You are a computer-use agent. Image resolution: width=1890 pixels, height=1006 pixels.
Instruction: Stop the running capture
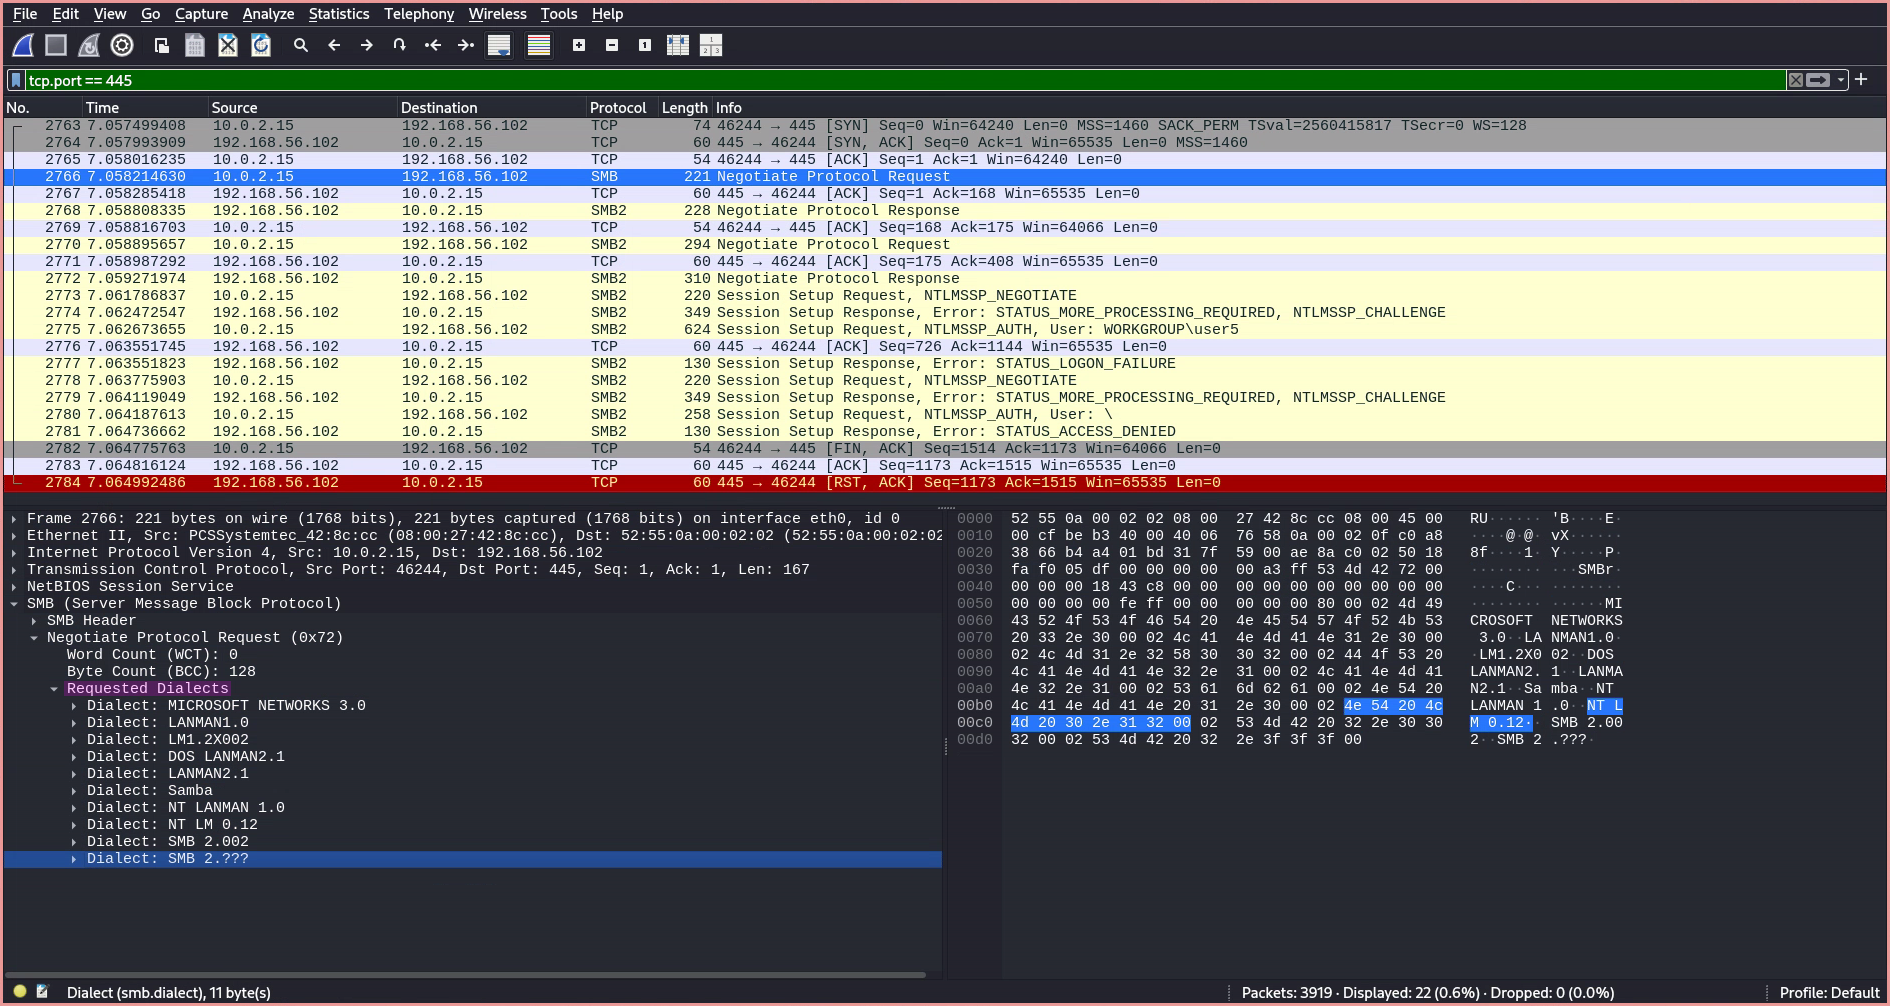(x=56, y=45)
